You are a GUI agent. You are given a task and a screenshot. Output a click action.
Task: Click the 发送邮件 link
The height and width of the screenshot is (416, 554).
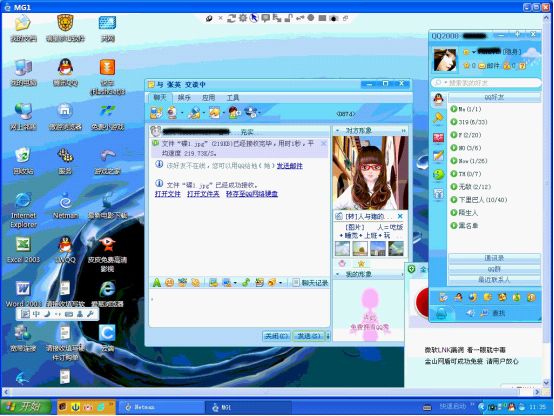(x=289, y=166)
